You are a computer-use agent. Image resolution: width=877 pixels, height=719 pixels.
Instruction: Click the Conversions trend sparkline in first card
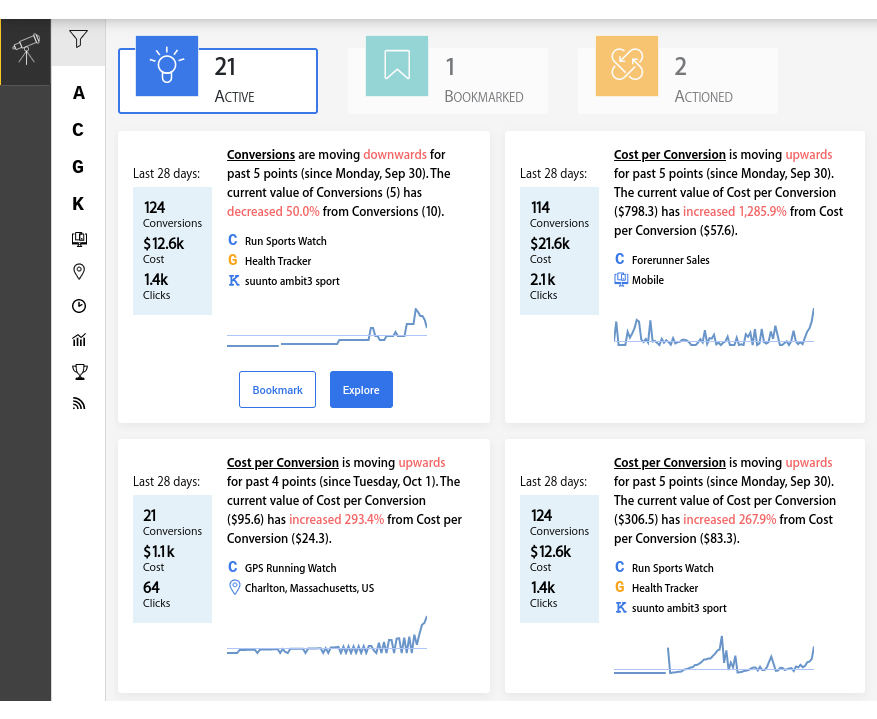click(x=327, y=328)
